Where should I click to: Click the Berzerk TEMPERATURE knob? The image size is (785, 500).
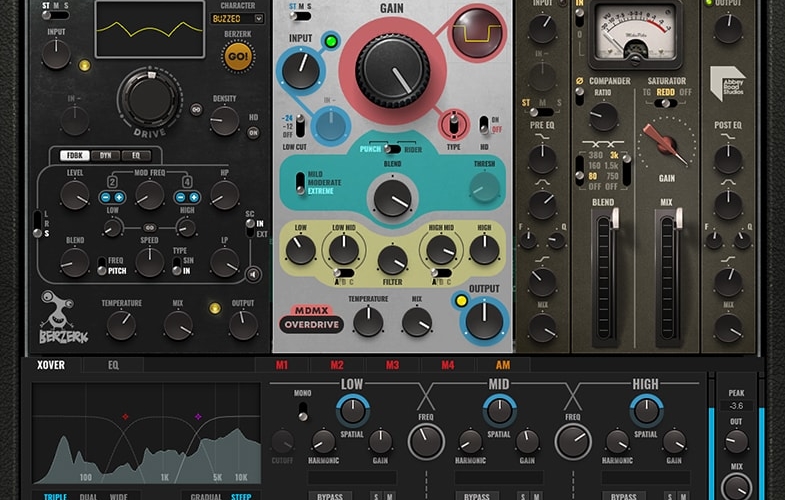[122, 325]
